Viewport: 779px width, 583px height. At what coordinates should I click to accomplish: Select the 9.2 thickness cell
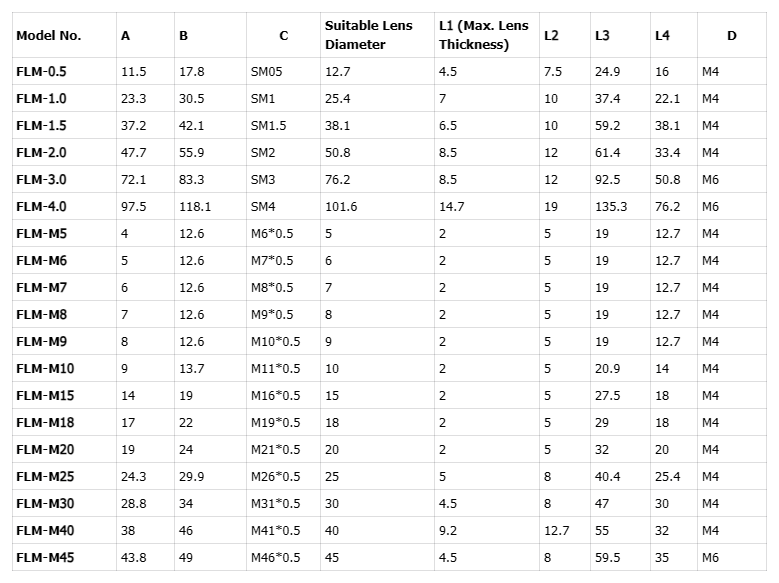447,531
